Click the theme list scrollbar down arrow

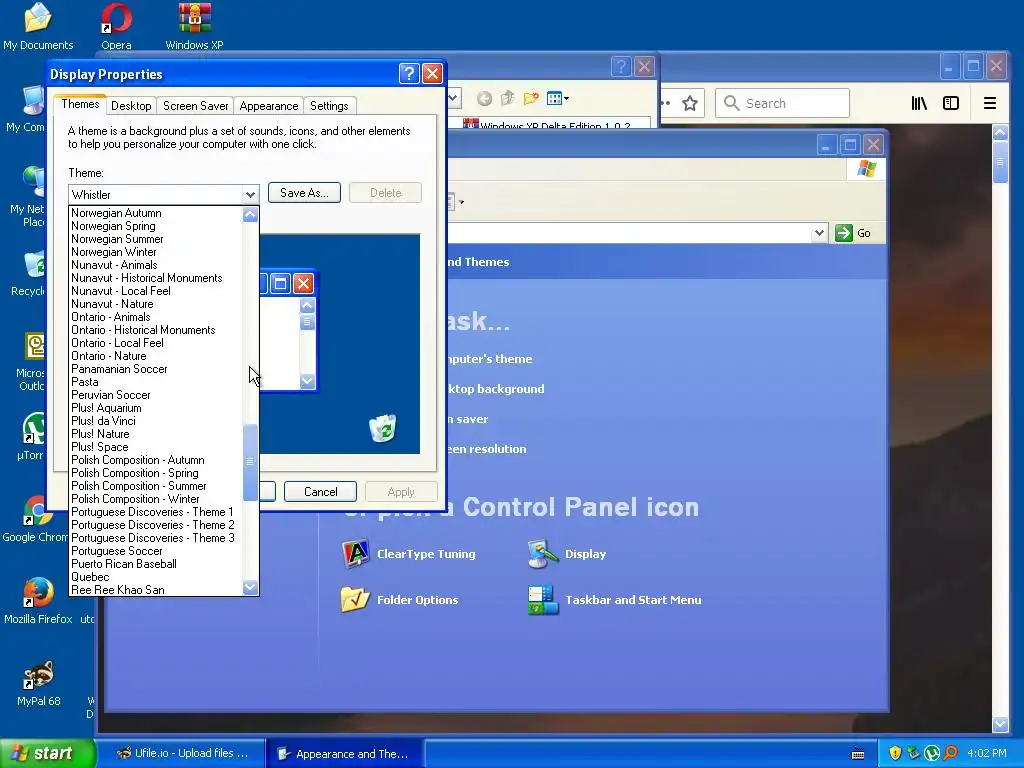coord(250,588)
